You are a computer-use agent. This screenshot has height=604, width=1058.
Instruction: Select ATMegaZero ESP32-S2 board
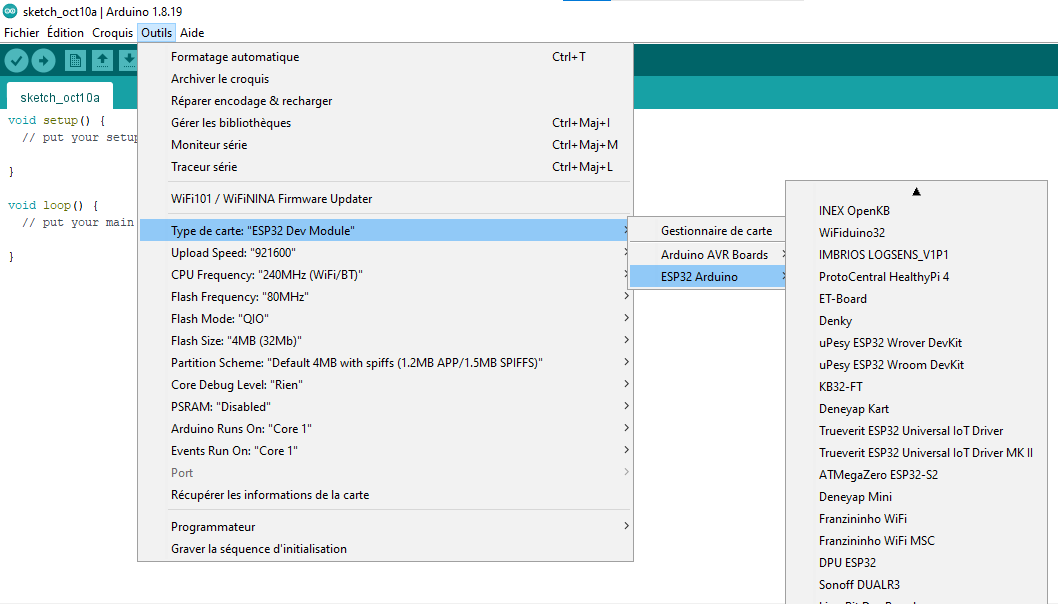[916, 474]
